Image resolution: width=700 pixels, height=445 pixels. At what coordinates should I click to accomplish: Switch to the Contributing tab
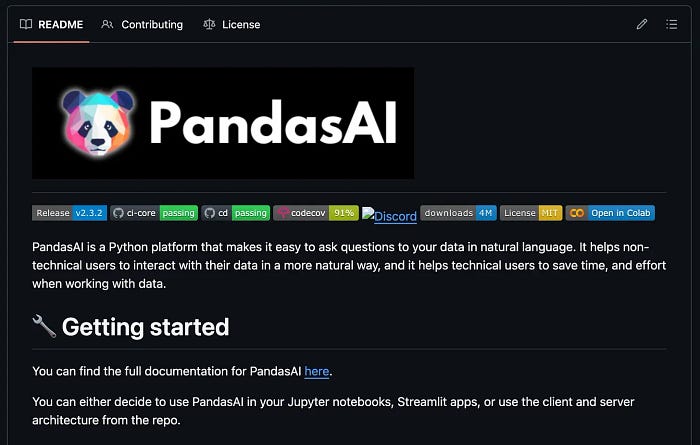142,25
